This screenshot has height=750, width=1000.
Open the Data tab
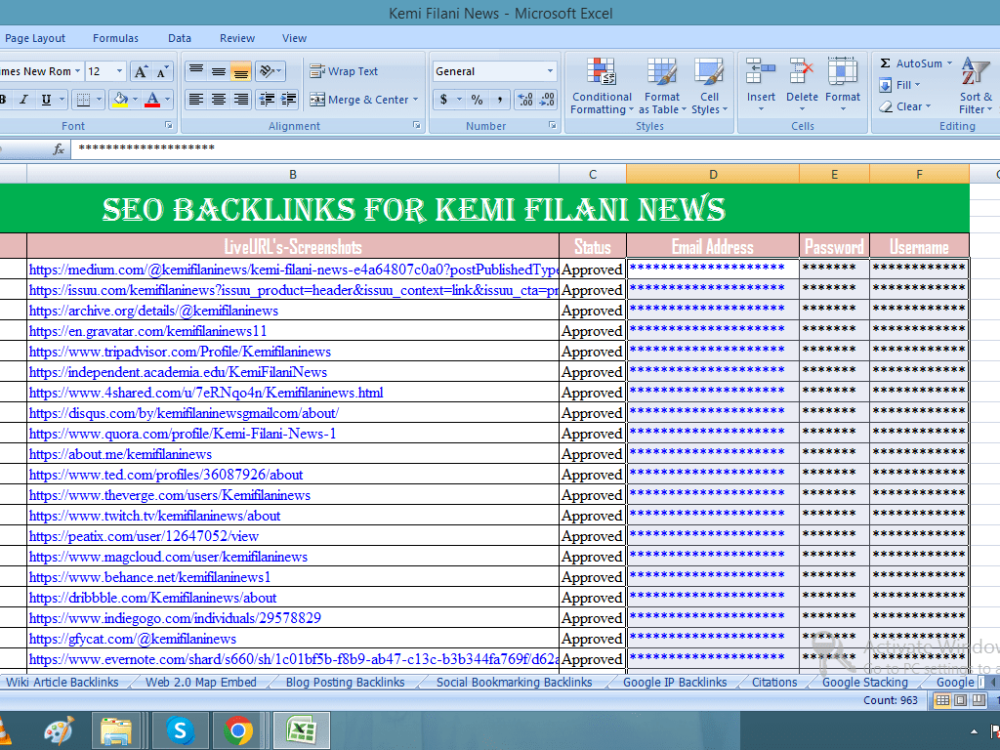click(180, 38)
